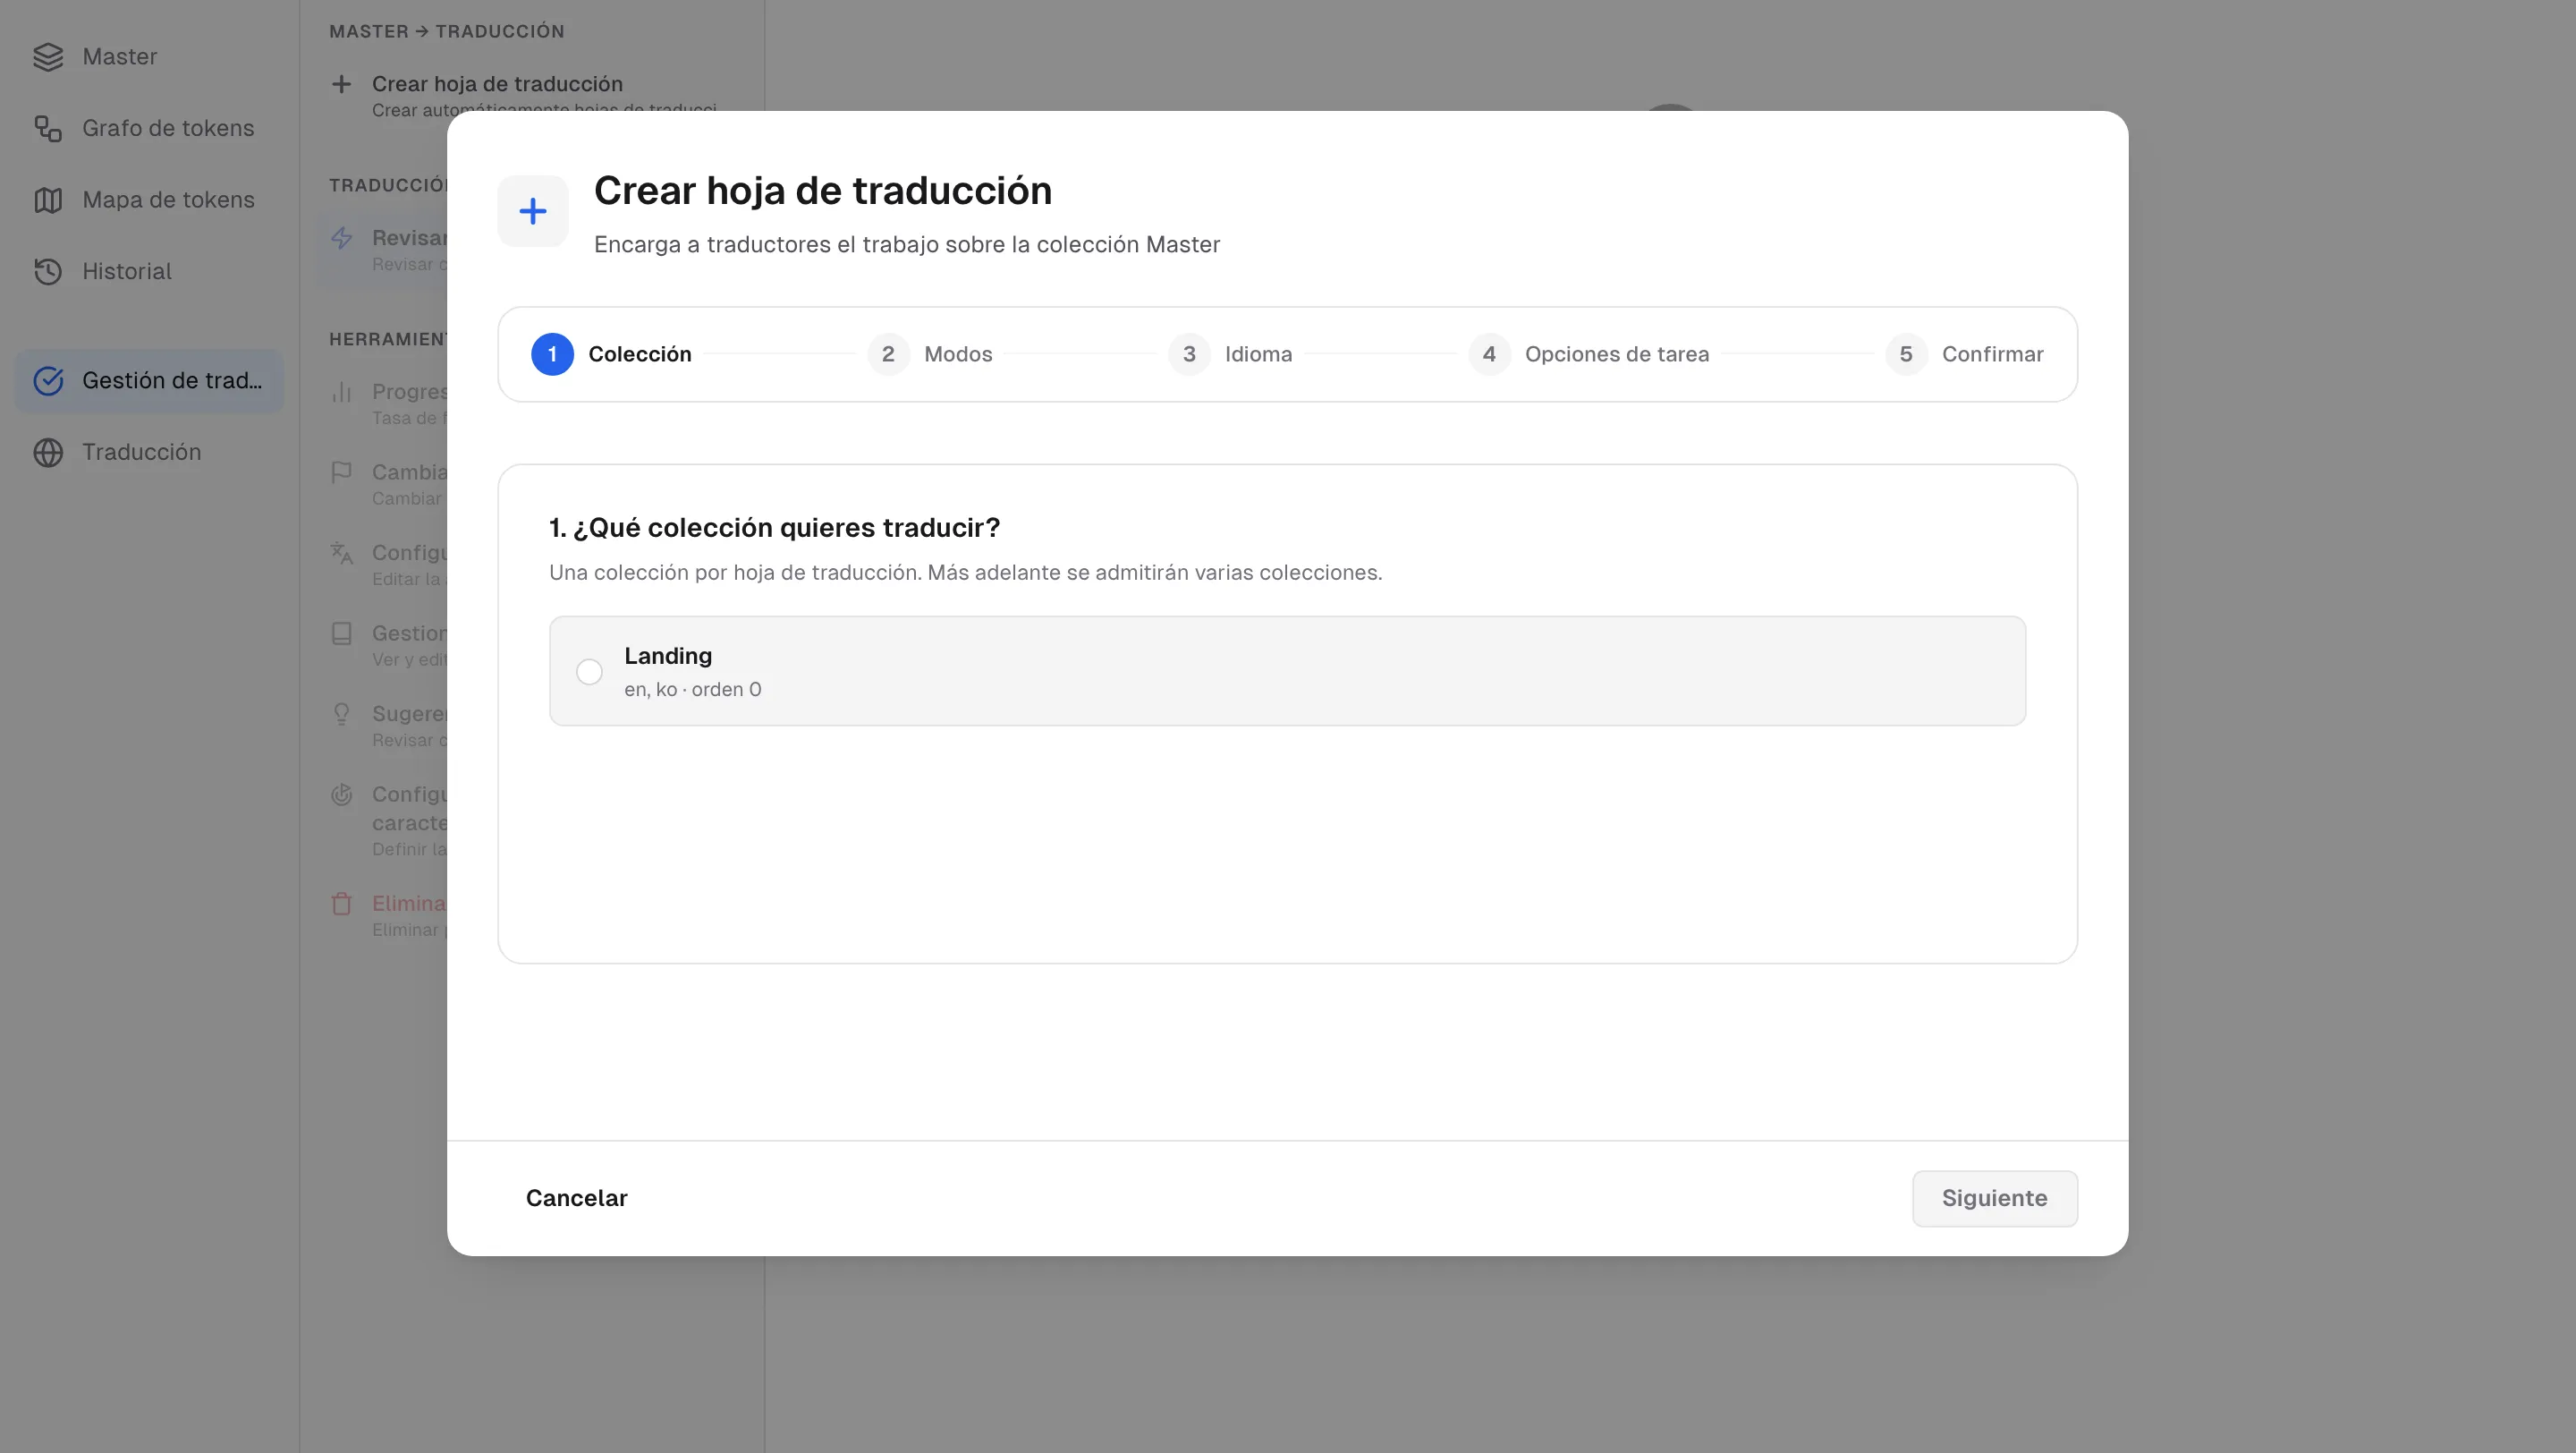Select the Landing collection radio button
The height and width of the screenshot is (1453, 2576).
coord(589,672)
